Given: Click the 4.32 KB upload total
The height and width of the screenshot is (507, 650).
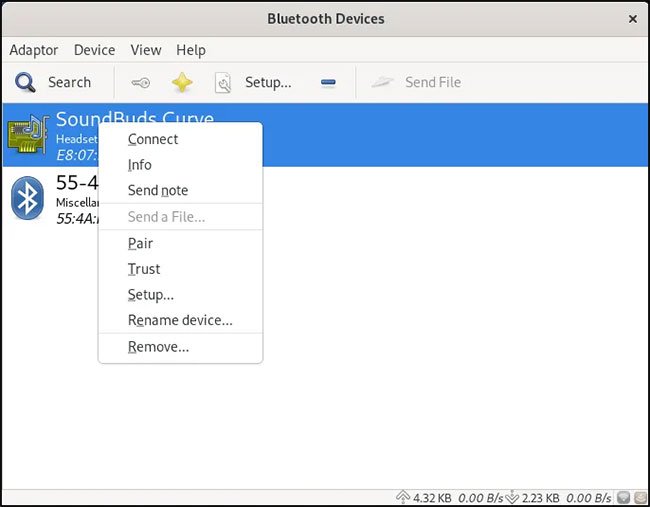Looking at the screenshot, I should (x=432, y=497).
